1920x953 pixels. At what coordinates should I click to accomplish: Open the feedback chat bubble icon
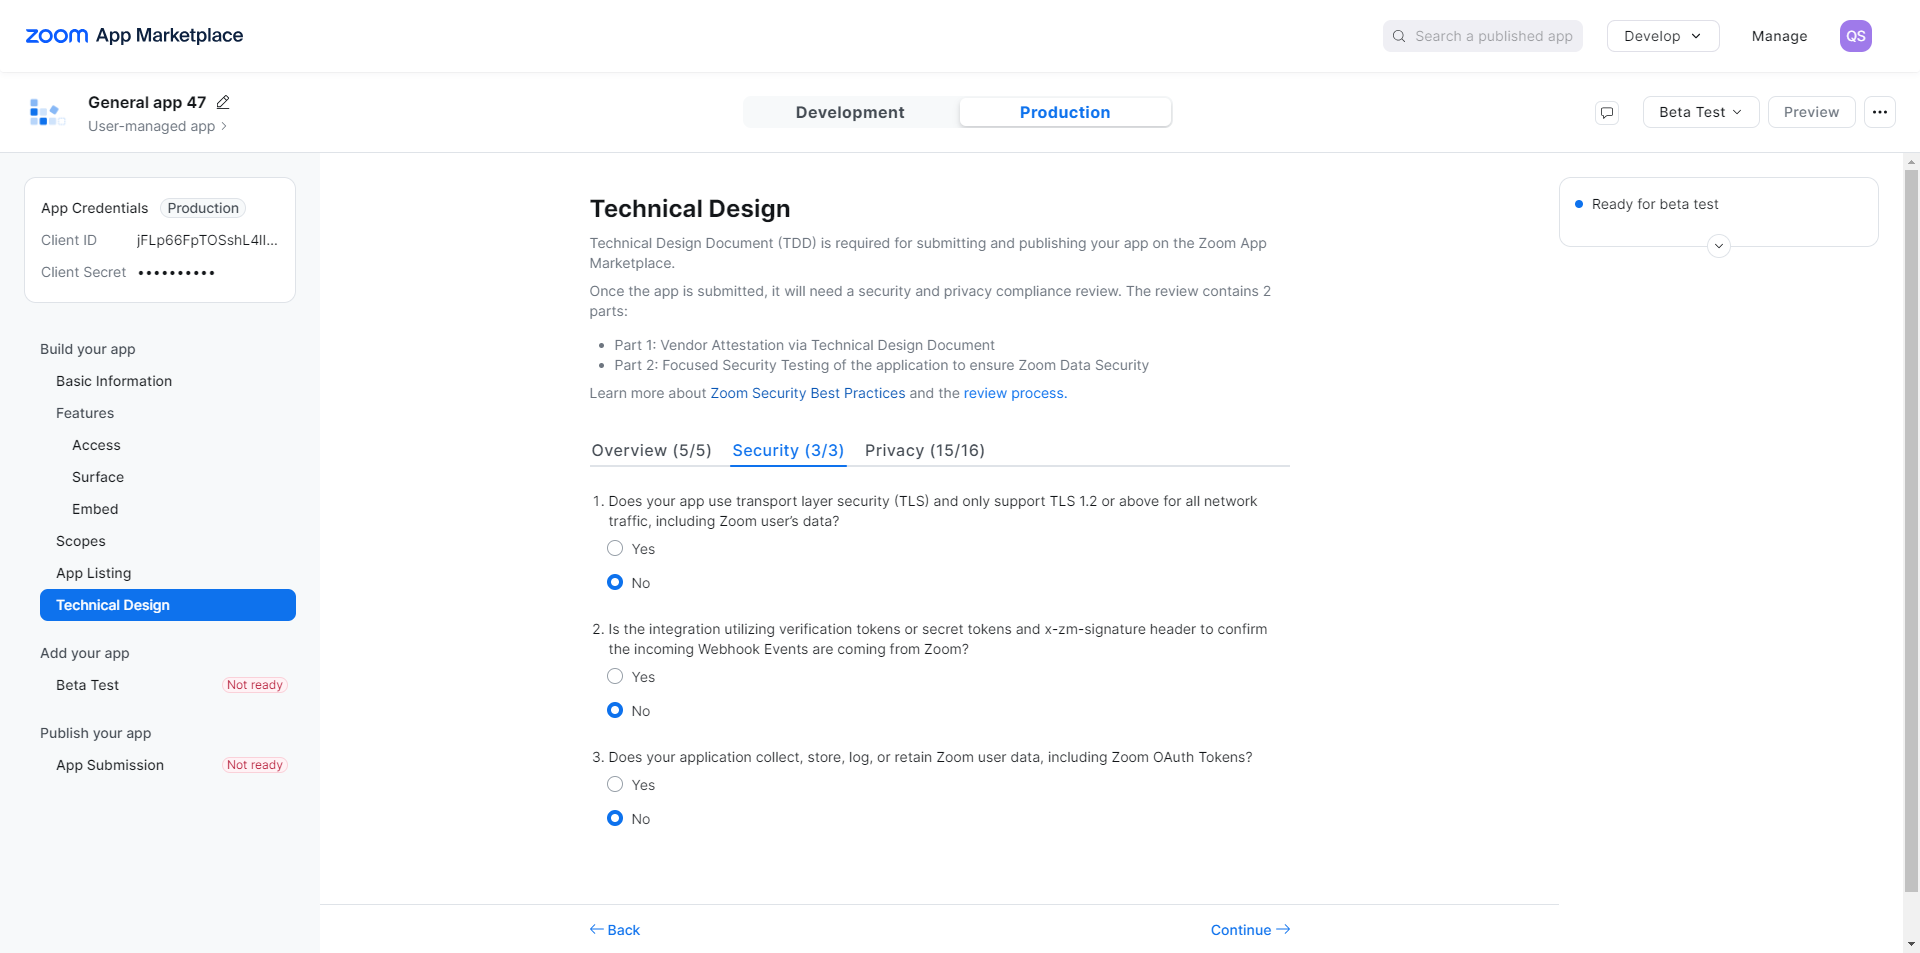point(1607,112)
